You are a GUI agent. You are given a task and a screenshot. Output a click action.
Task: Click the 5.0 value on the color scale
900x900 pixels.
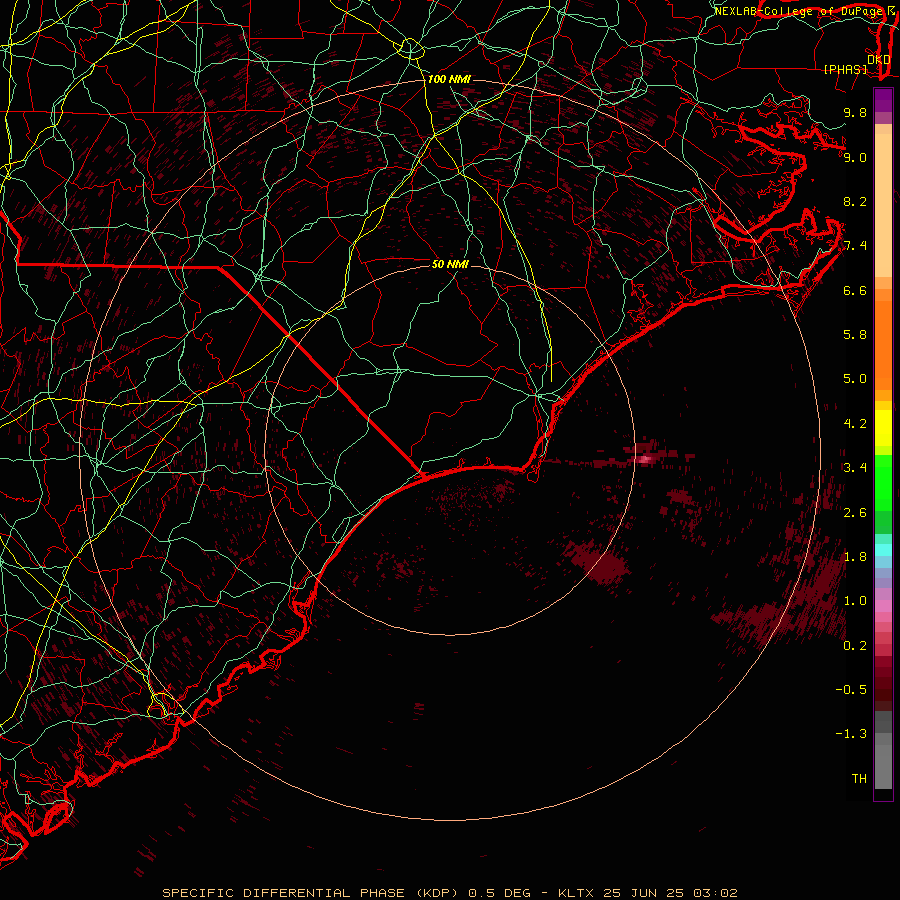855,379
